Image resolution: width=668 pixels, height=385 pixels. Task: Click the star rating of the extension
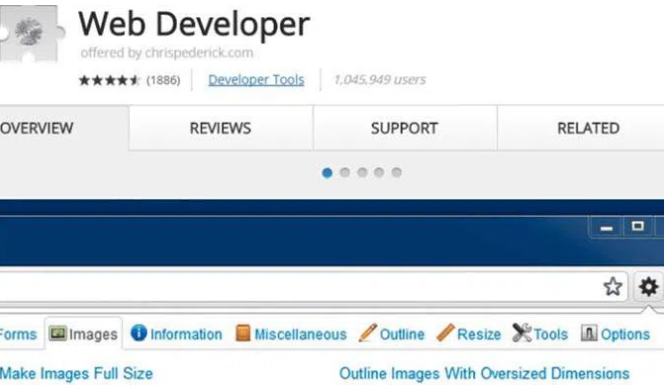(x=109, y=80)
